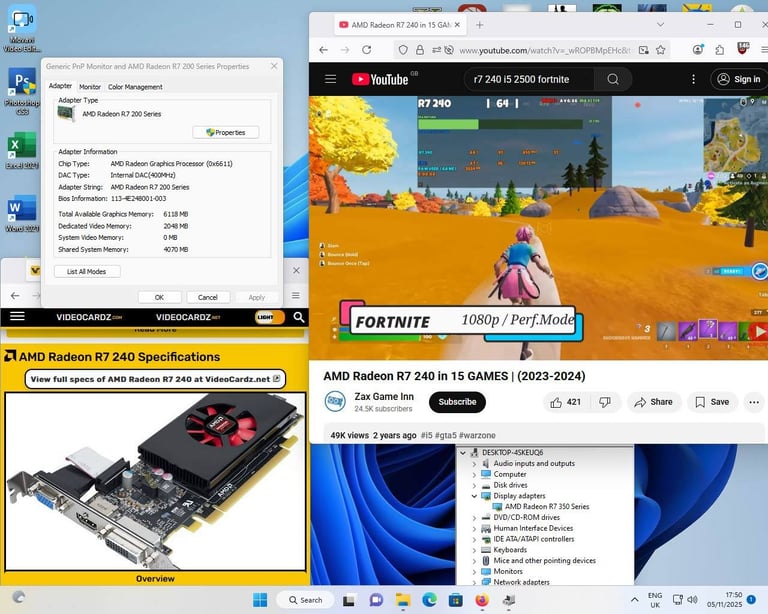Switch to the Color Management tab
This screenshot has width=768, height=614.
(x=135, y=87)
